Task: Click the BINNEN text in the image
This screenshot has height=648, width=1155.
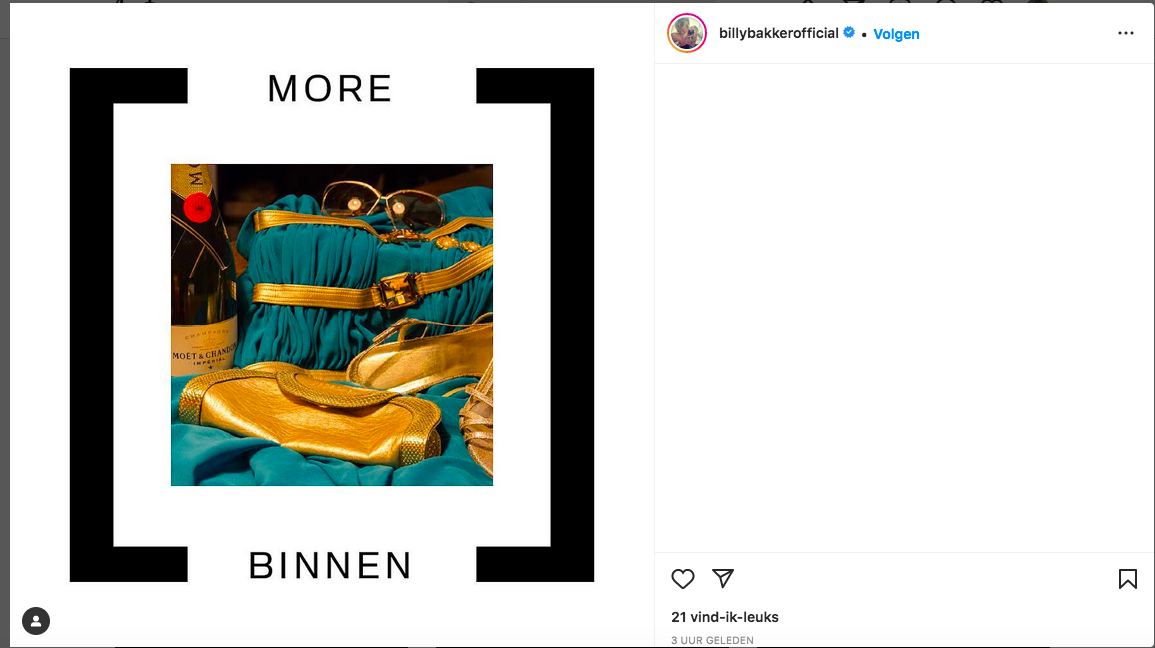Action: point(330,566)
